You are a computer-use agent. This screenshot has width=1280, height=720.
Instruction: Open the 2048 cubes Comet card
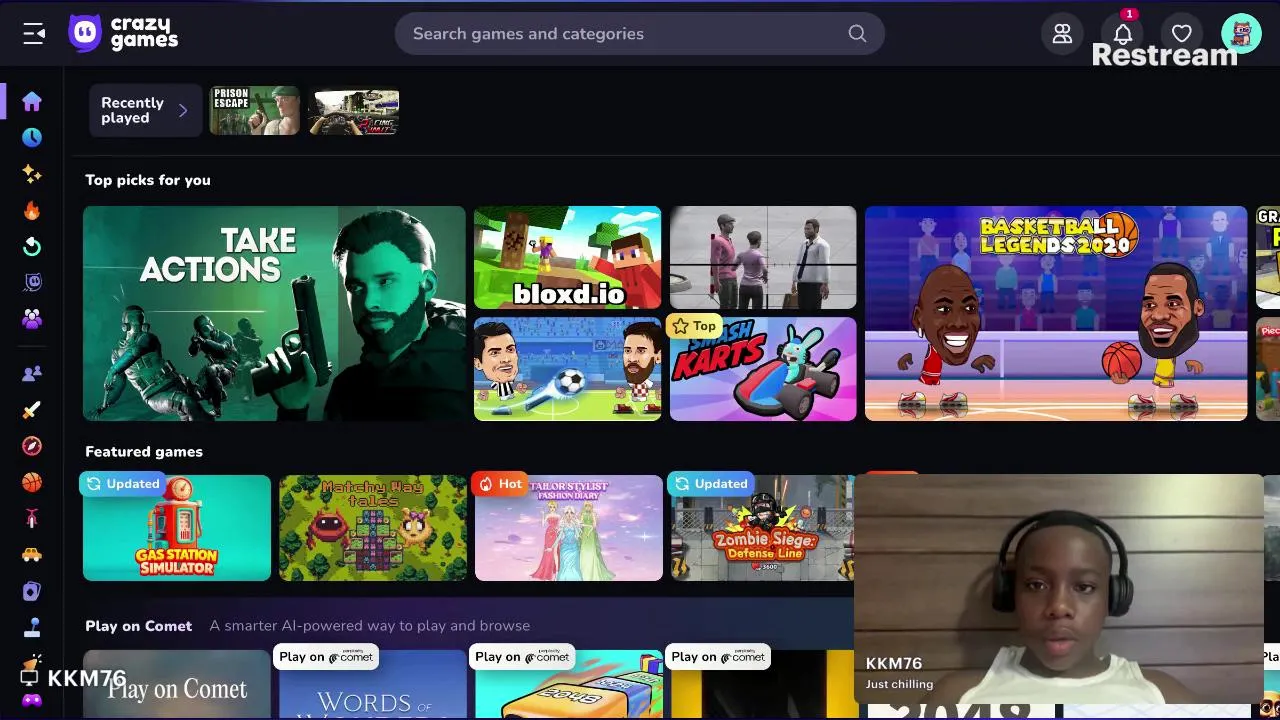coord(569,685)
